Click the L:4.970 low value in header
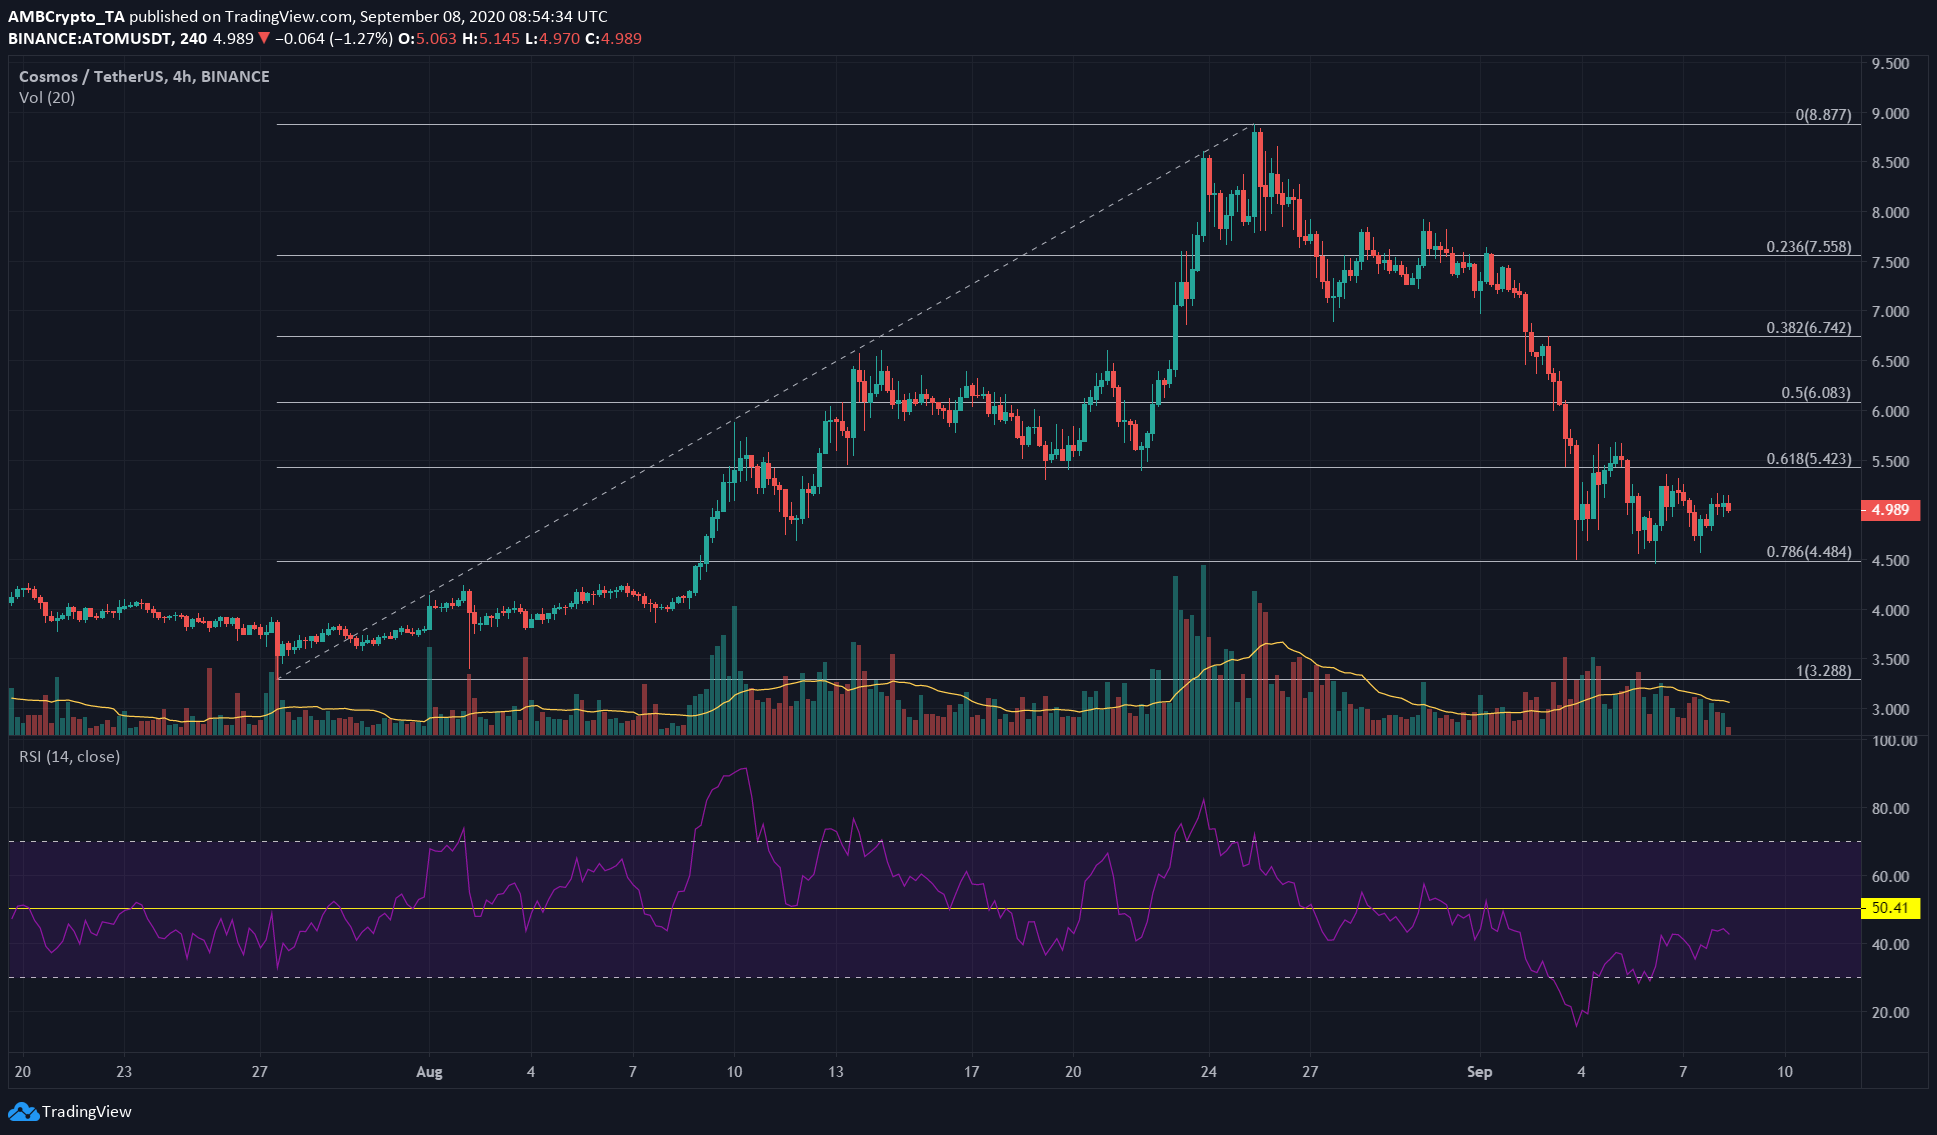Viewport: 1937px width, 1135px height. tap(553, 39)
